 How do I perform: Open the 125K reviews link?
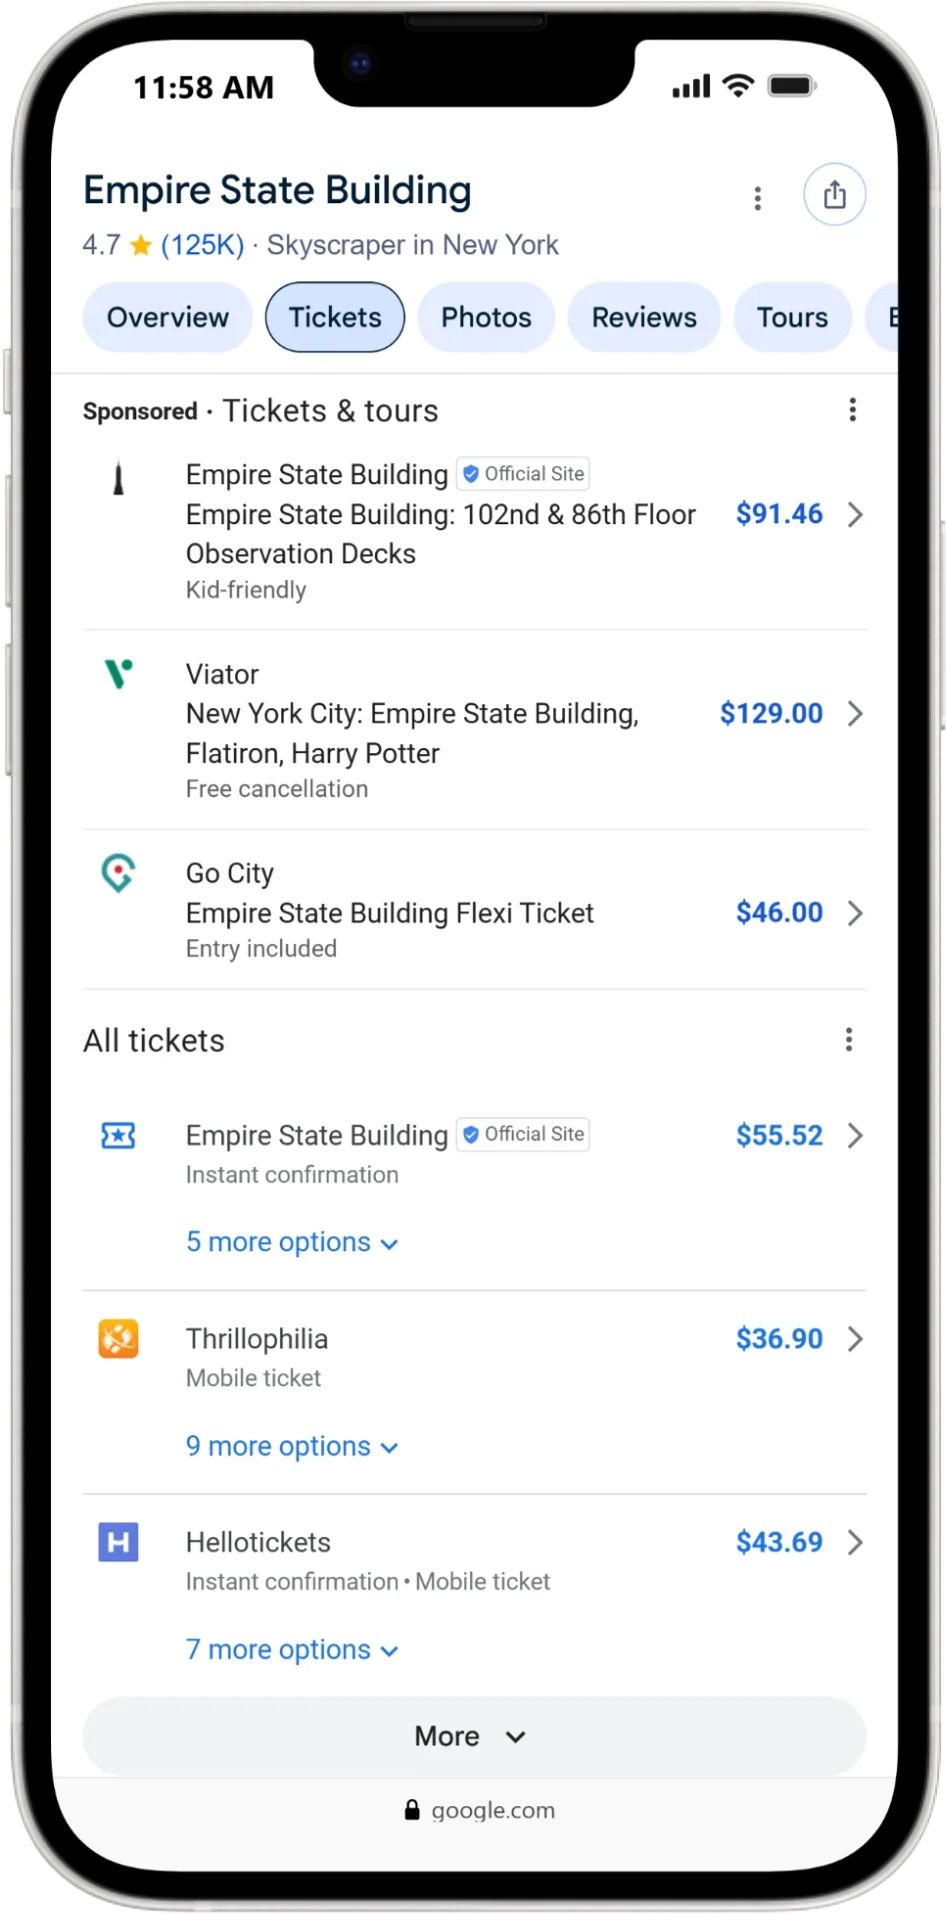(202, 245)
